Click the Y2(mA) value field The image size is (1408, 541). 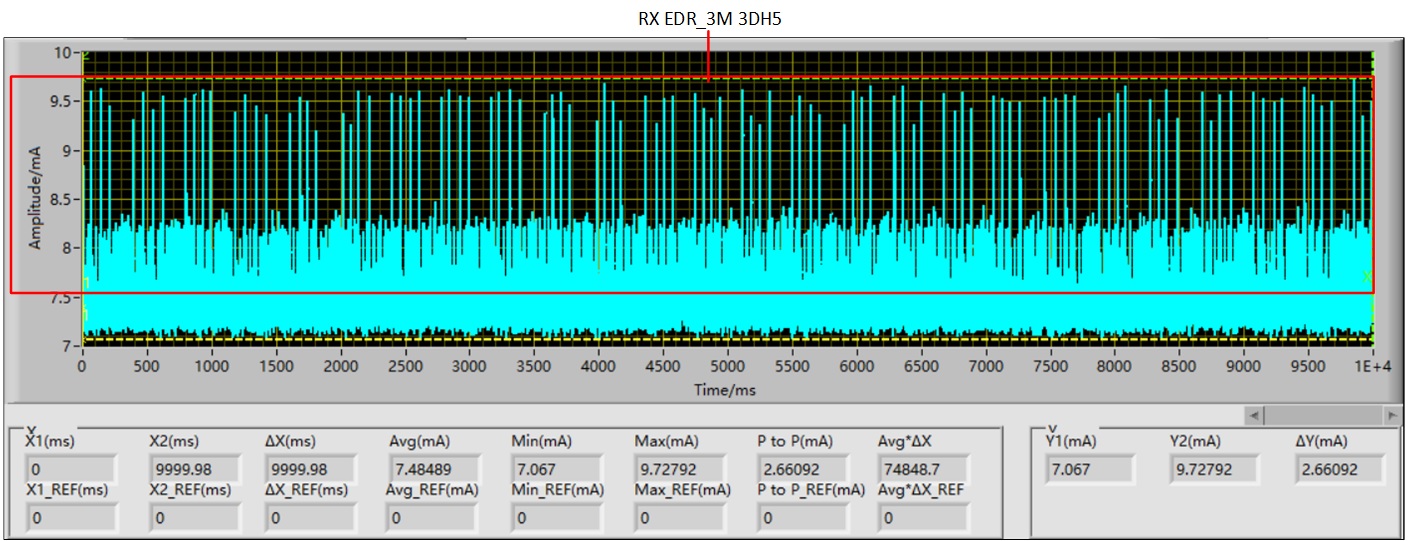point(1214,468)
